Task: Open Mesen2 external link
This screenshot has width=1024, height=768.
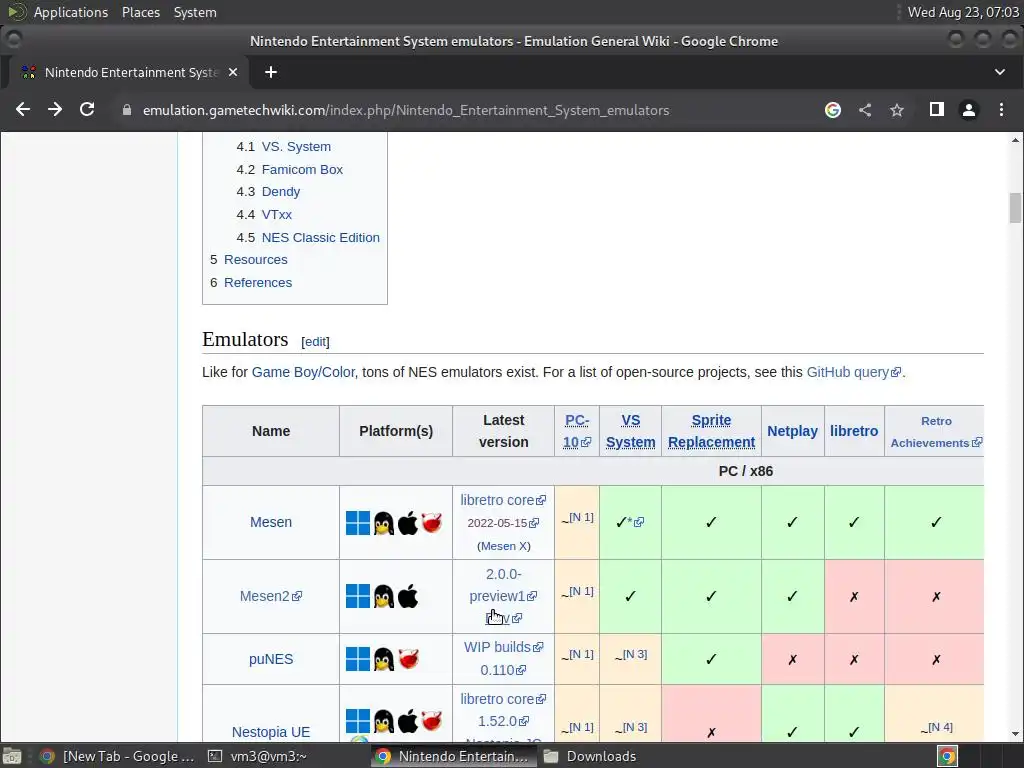Action: coord(270,596)
